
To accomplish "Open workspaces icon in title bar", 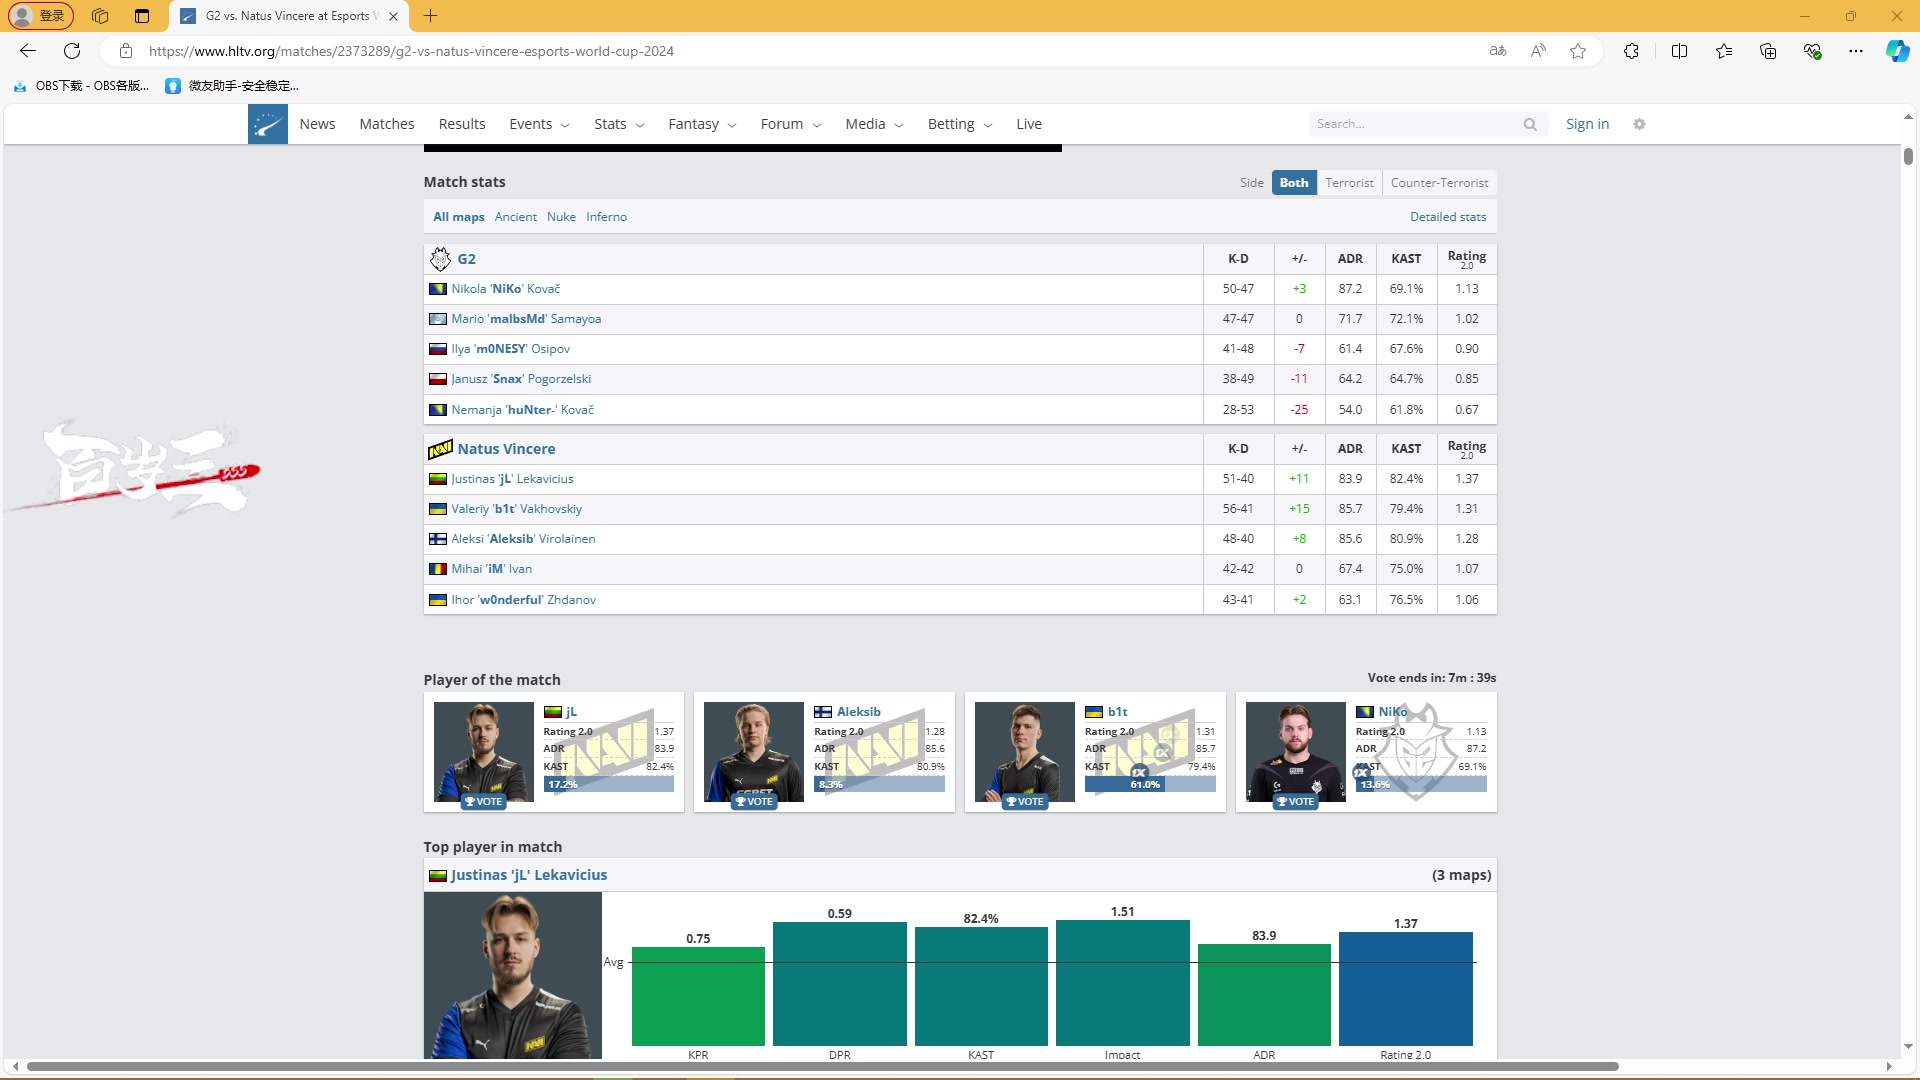I will 100,16.
